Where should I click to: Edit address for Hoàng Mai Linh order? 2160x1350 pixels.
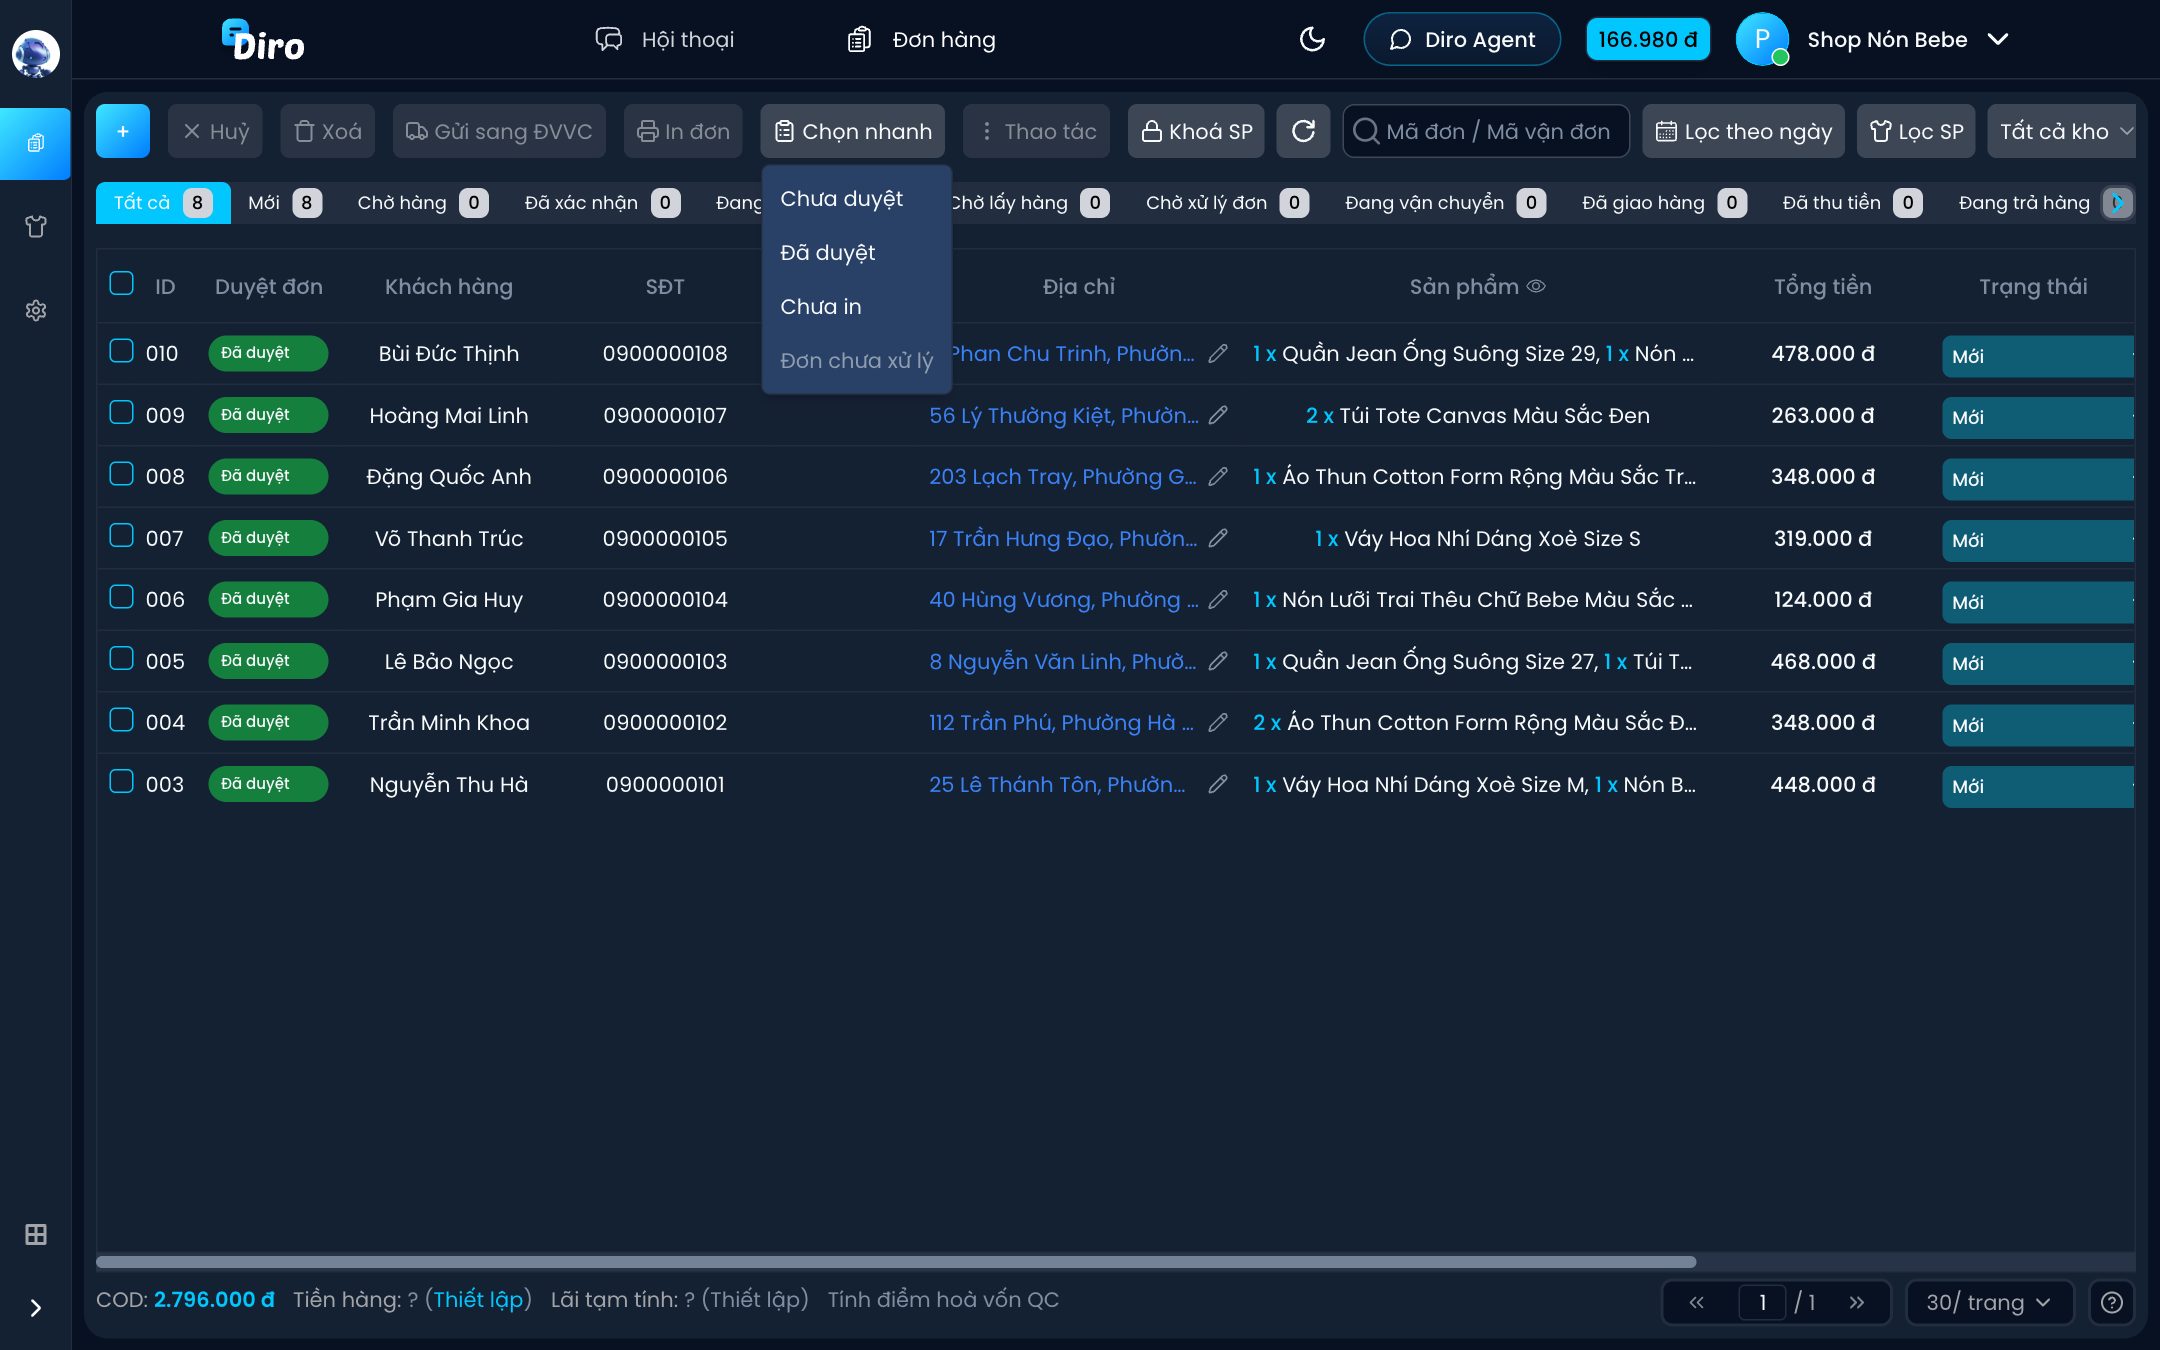coord(1218,415)
